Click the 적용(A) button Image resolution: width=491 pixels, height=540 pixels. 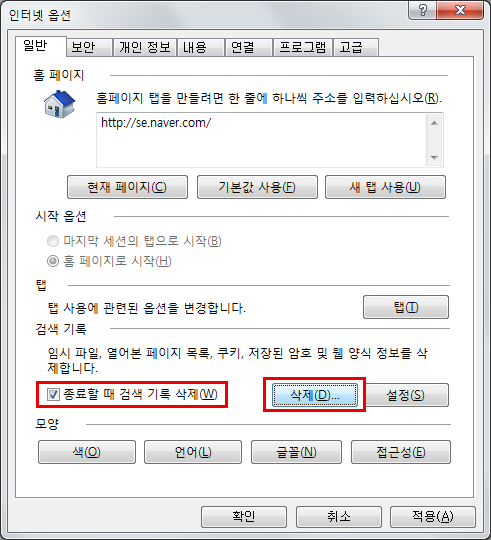point(433,517)
